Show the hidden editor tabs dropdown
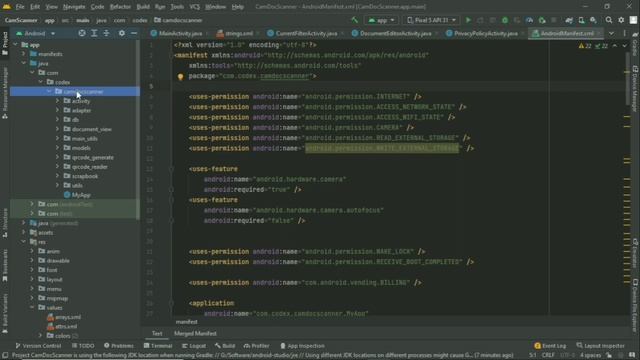 pyautogui.click(x=611, y=33)
